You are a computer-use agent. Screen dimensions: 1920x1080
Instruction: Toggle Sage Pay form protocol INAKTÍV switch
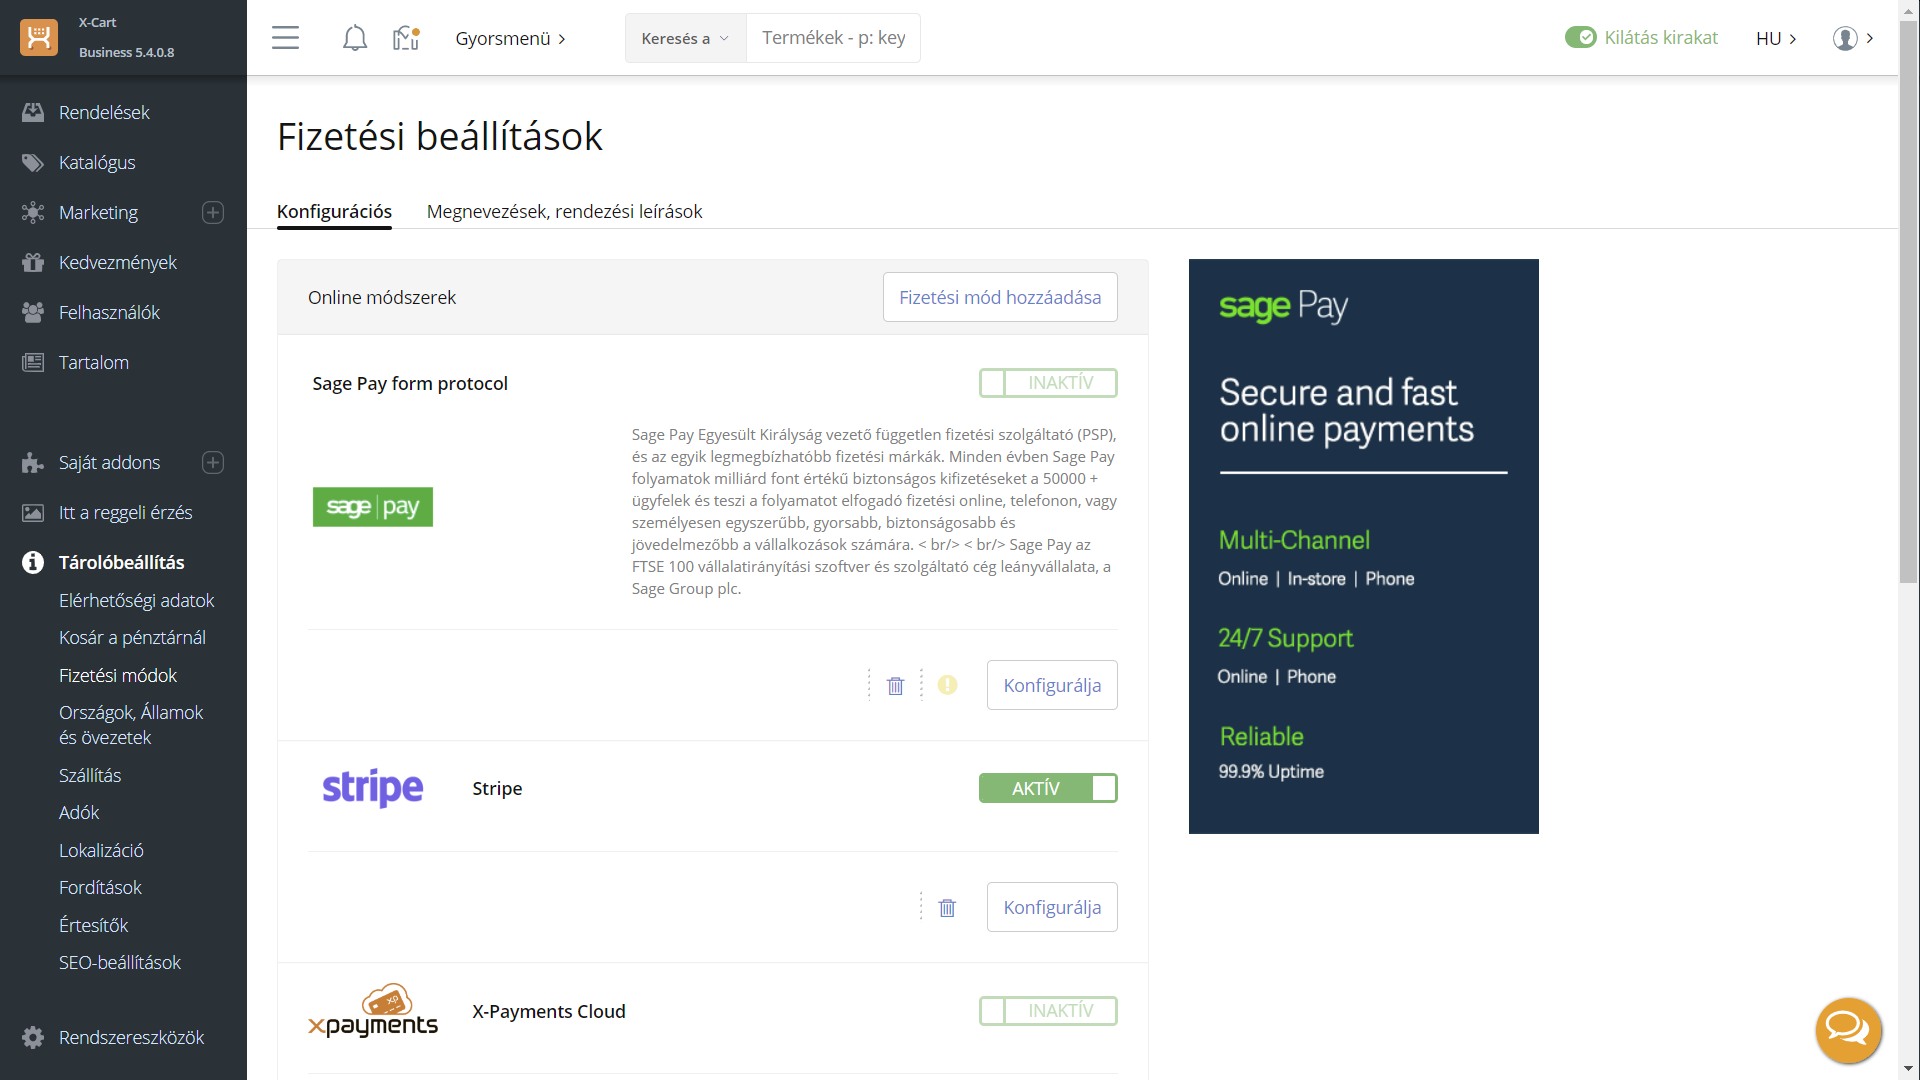click(x=1048, y=383)
